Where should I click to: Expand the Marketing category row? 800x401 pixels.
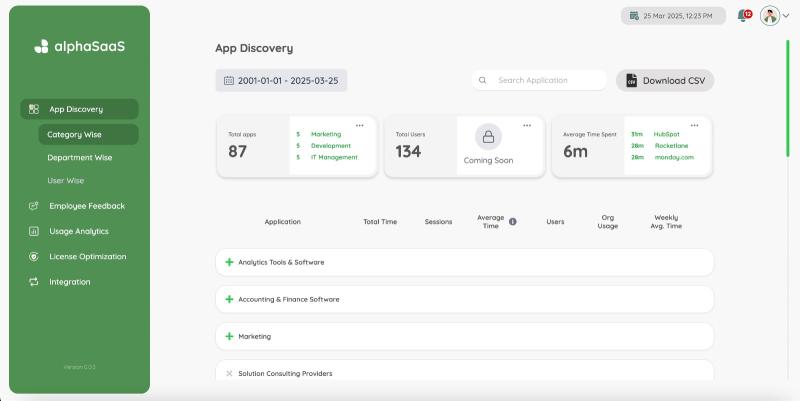pos(230,336)
